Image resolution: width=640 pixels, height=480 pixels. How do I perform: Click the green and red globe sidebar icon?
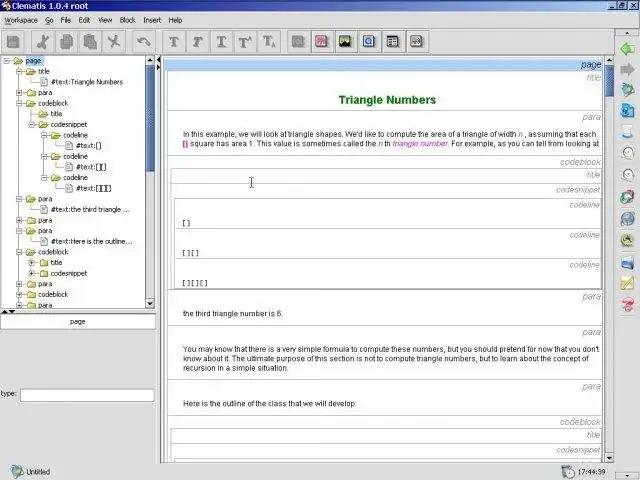coord(627,197)
